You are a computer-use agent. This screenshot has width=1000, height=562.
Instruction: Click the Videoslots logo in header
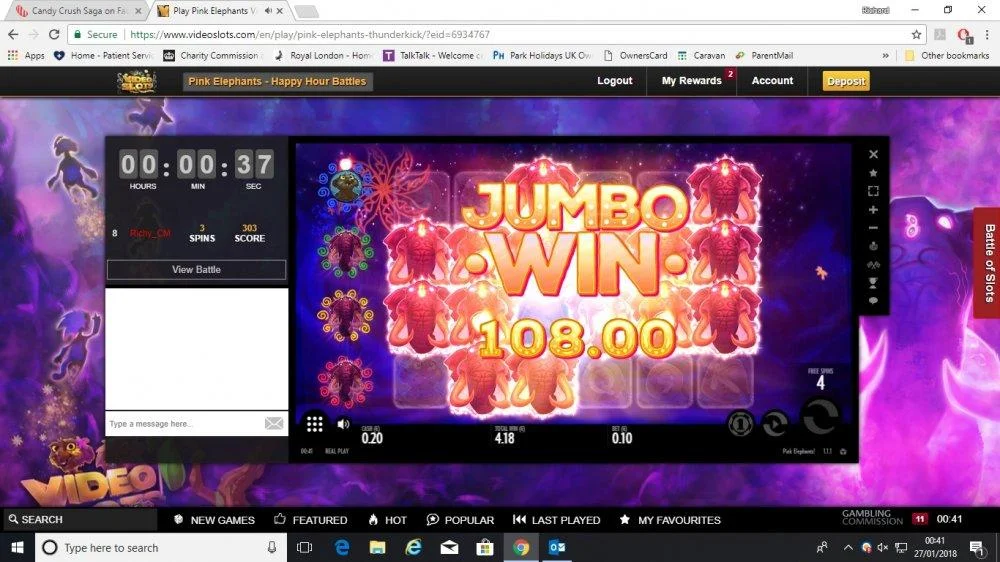click(x=136, y=81)
